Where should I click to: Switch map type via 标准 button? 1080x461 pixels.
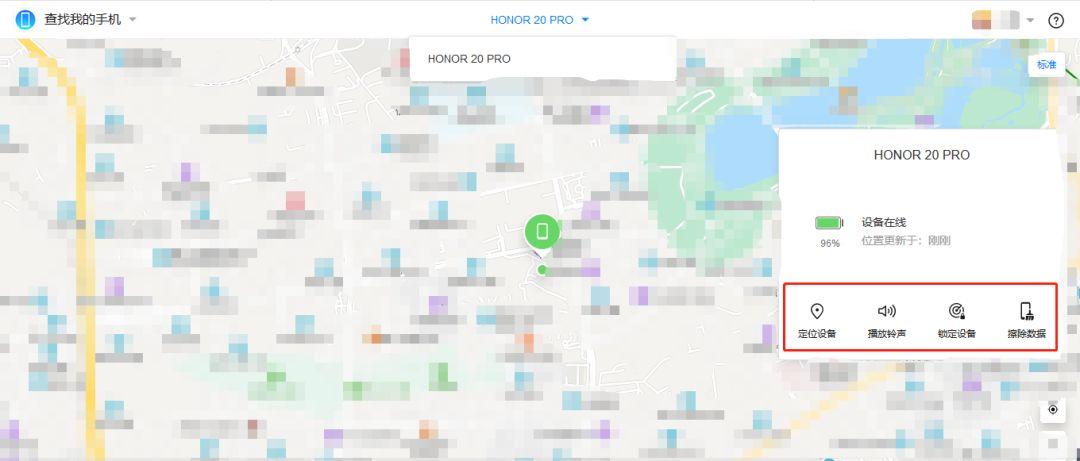point(1046,65)
